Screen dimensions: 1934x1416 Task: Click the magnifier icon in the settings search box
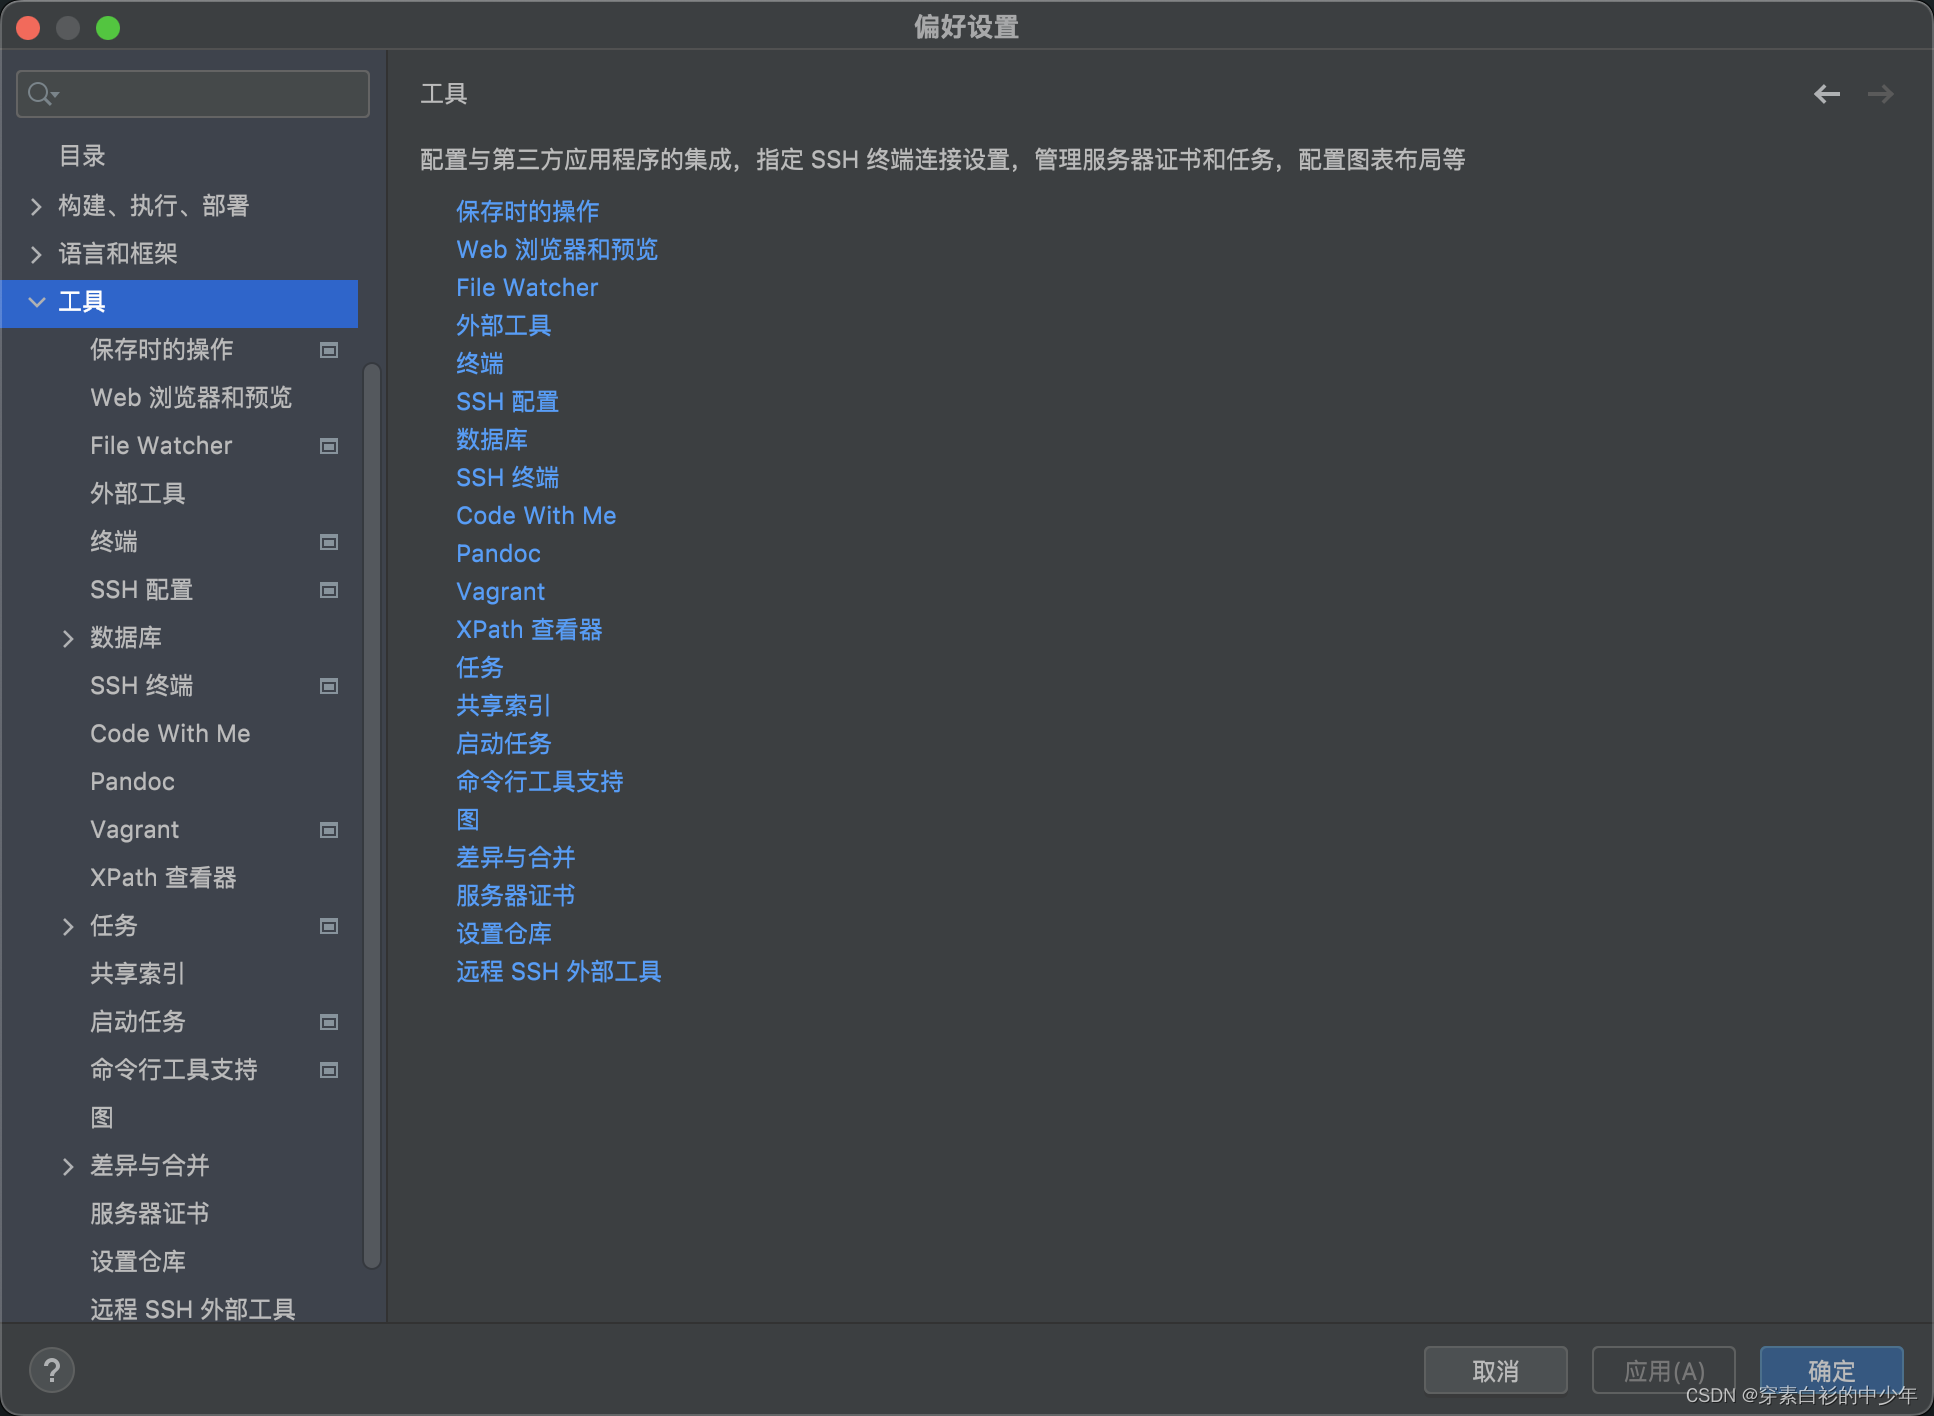(41, 93)
